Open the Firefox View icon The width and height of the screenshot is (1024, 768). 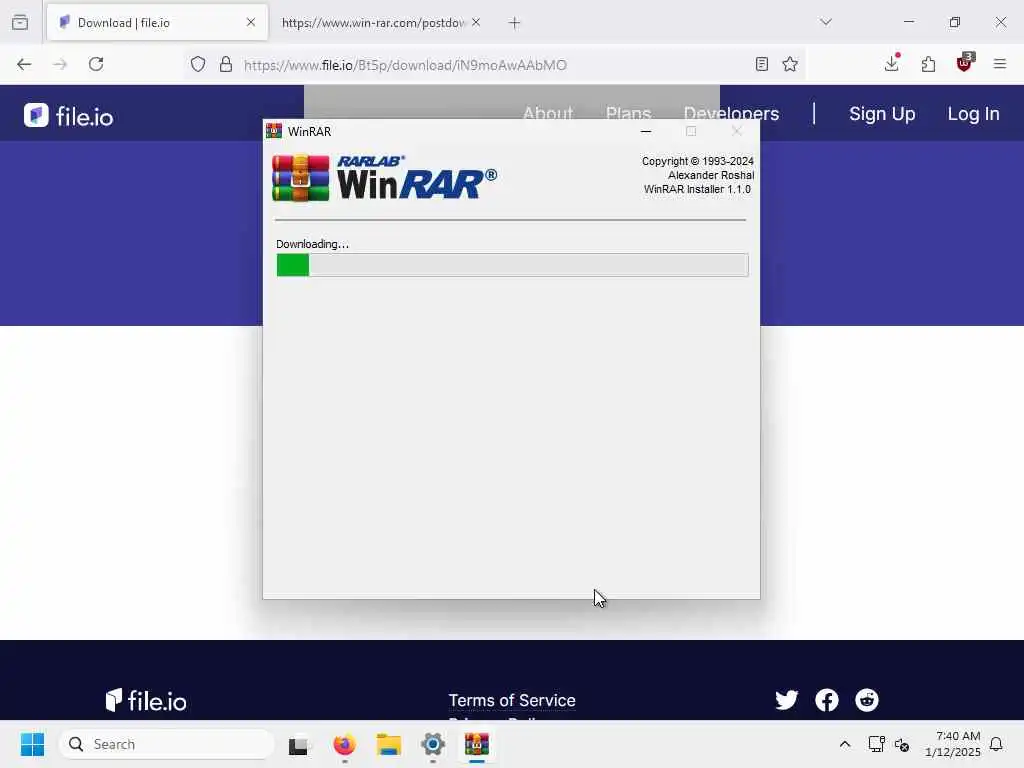pyautogui.click(x=20, y=22)
